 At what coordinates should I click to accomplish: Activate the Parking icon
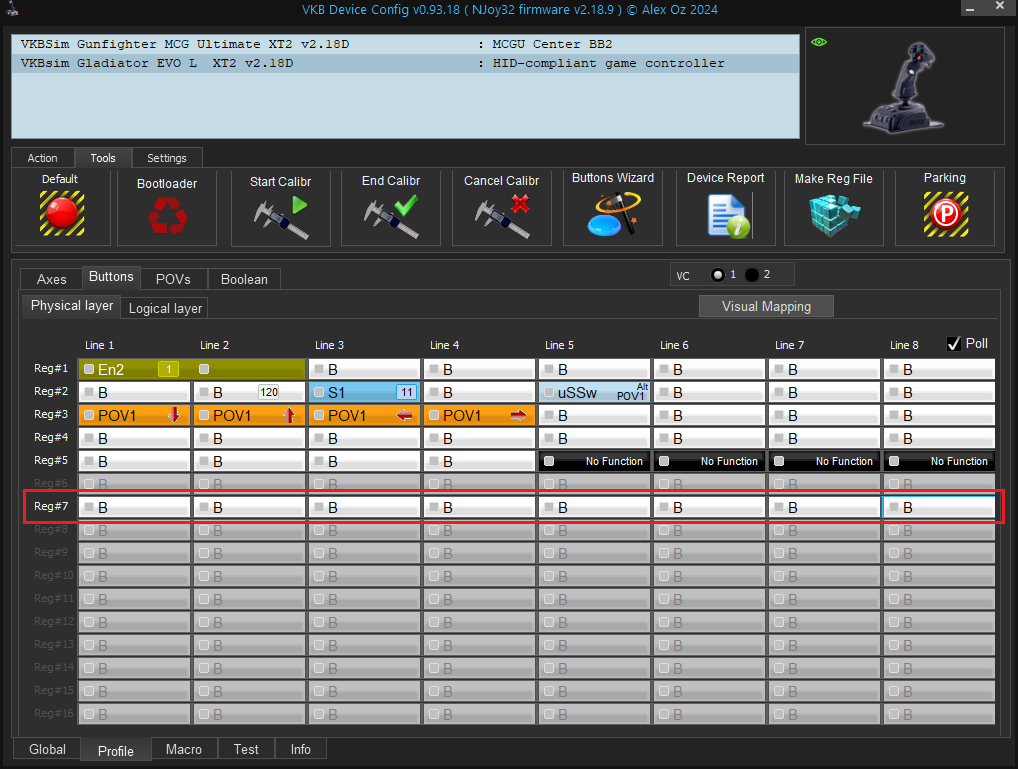coord(944,213)
